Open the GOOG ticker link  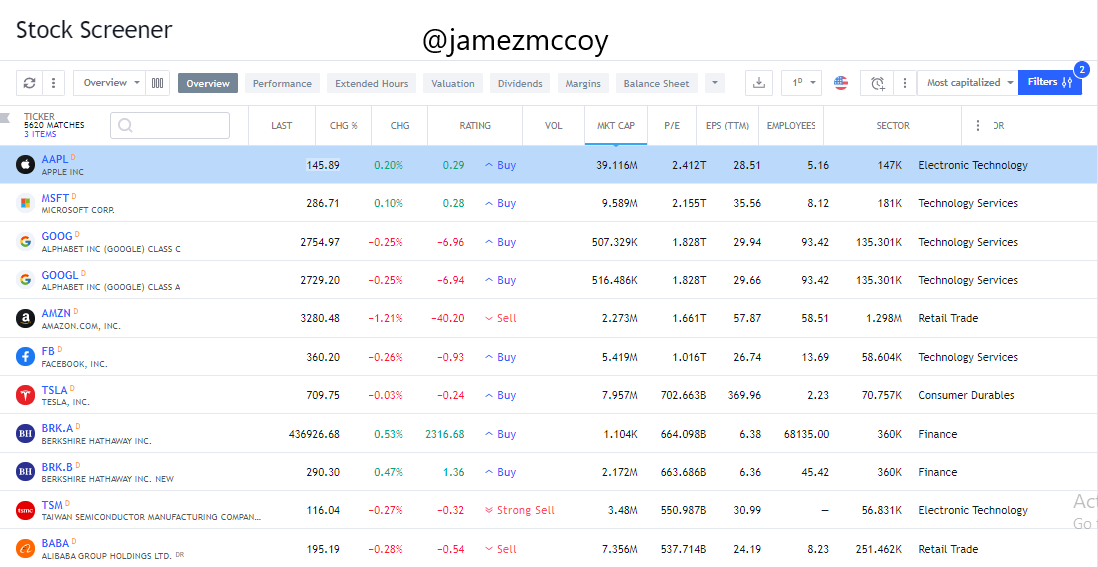[57, 236]
